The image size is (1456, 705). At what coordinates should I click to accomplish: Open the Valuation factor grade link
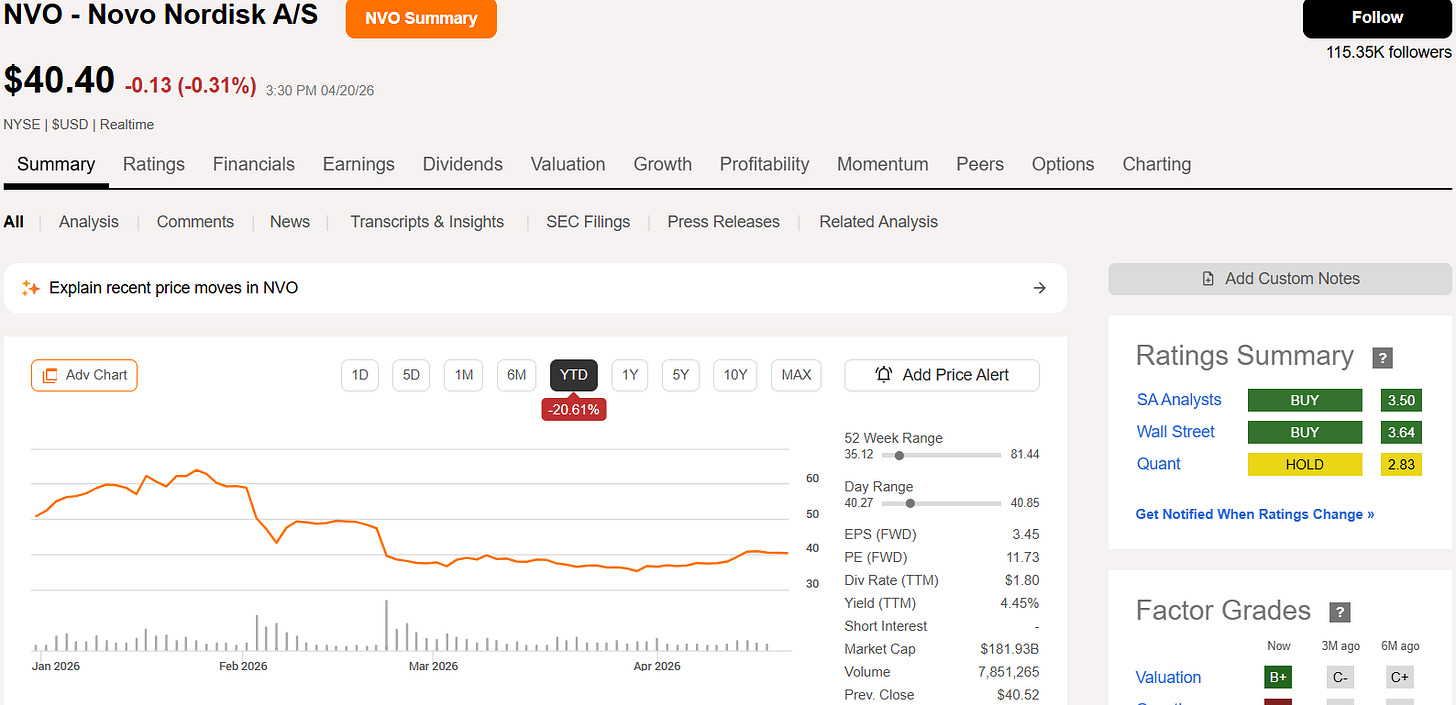[1169, 678]
